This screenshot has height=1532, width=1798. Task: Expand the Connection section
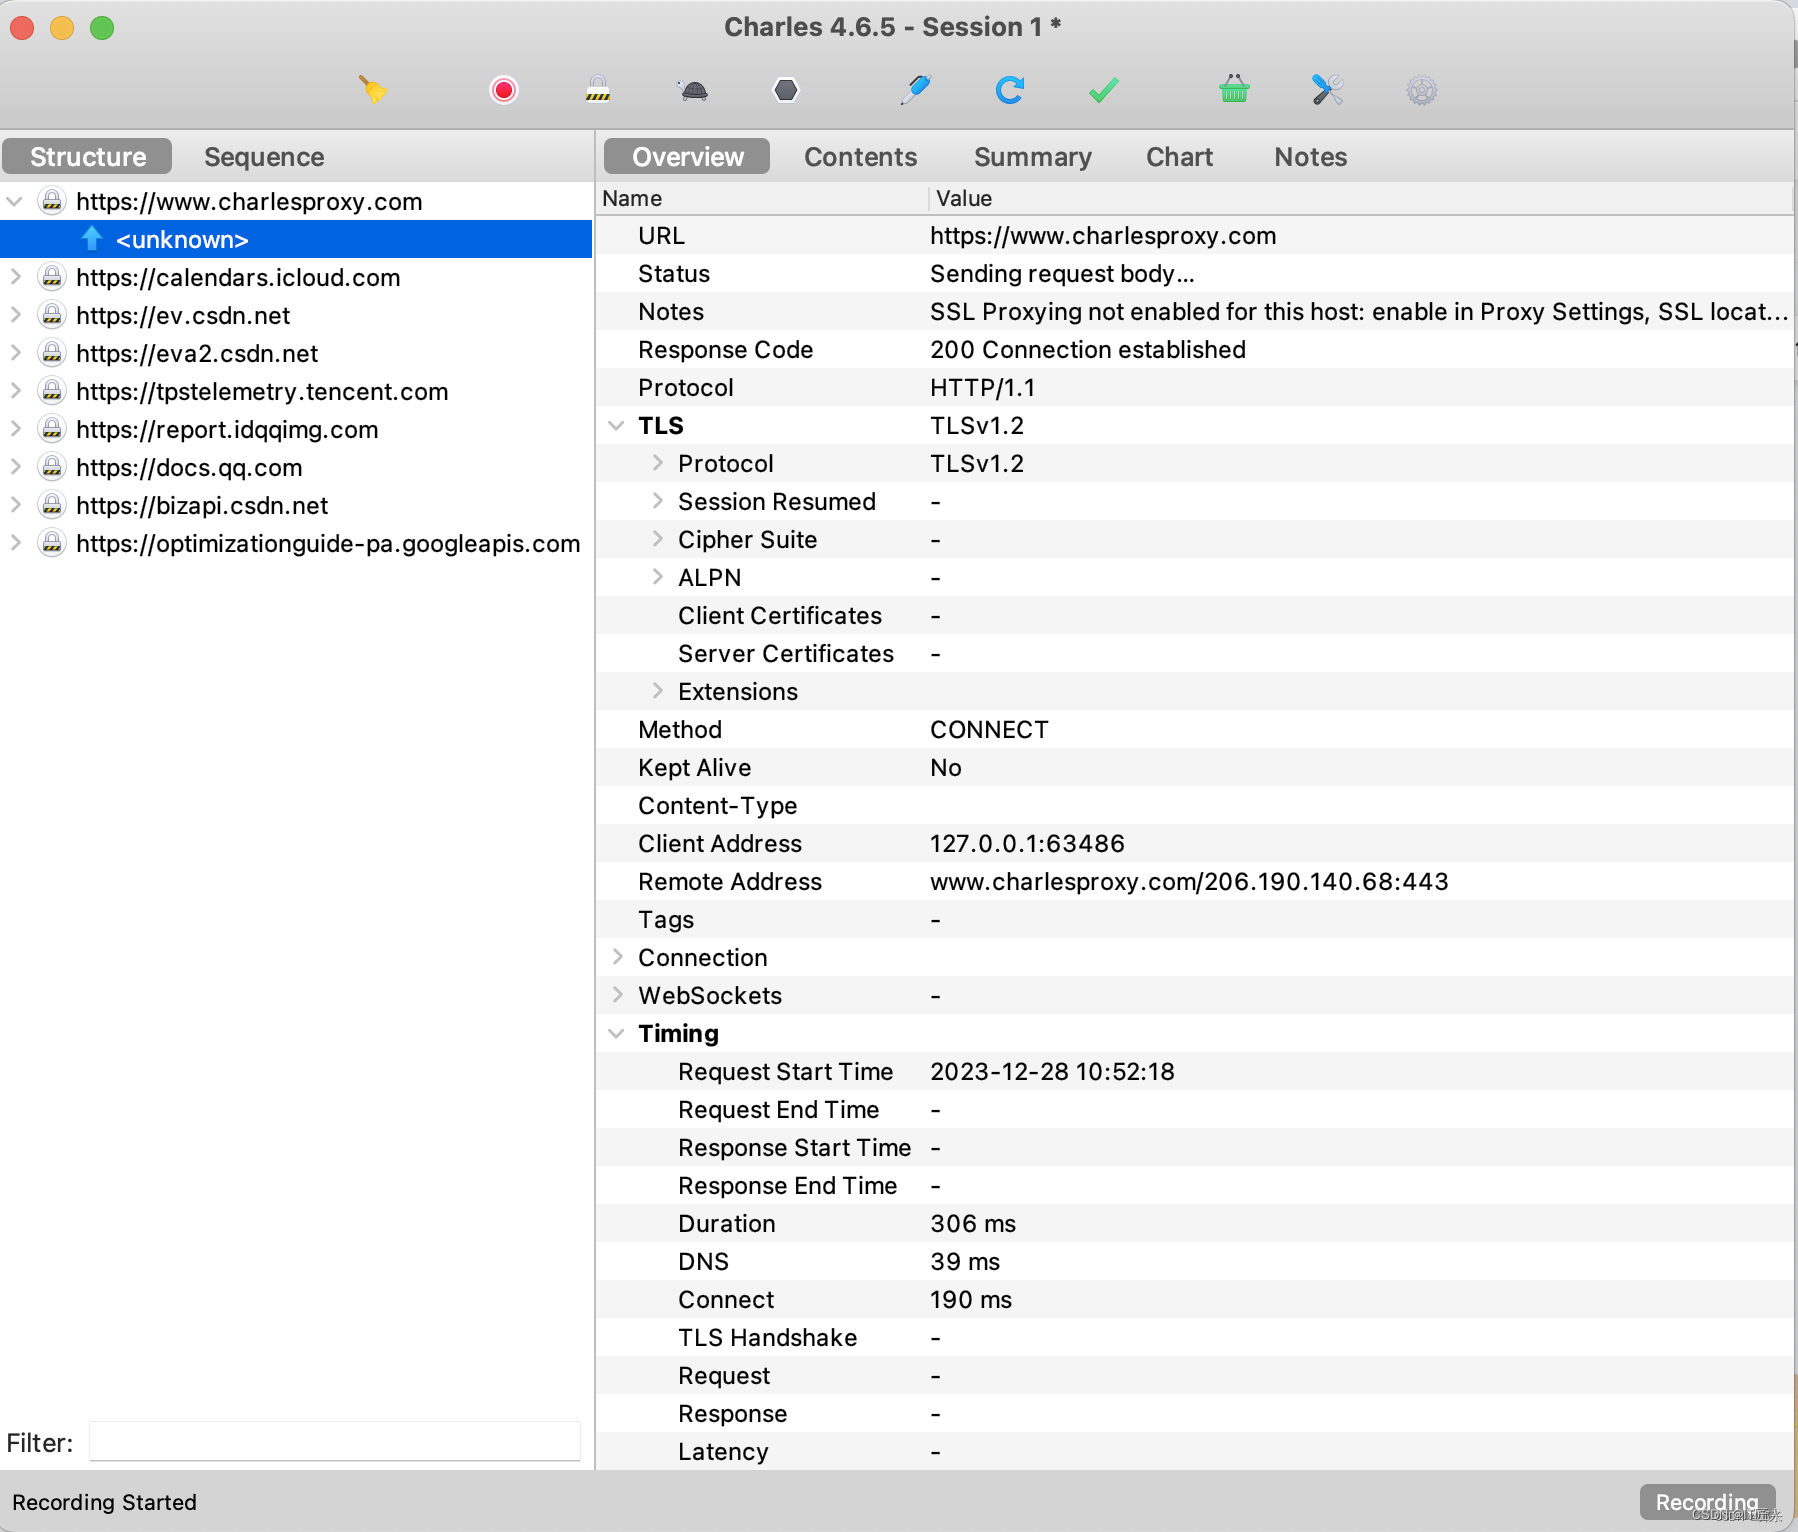pos(617,957)
